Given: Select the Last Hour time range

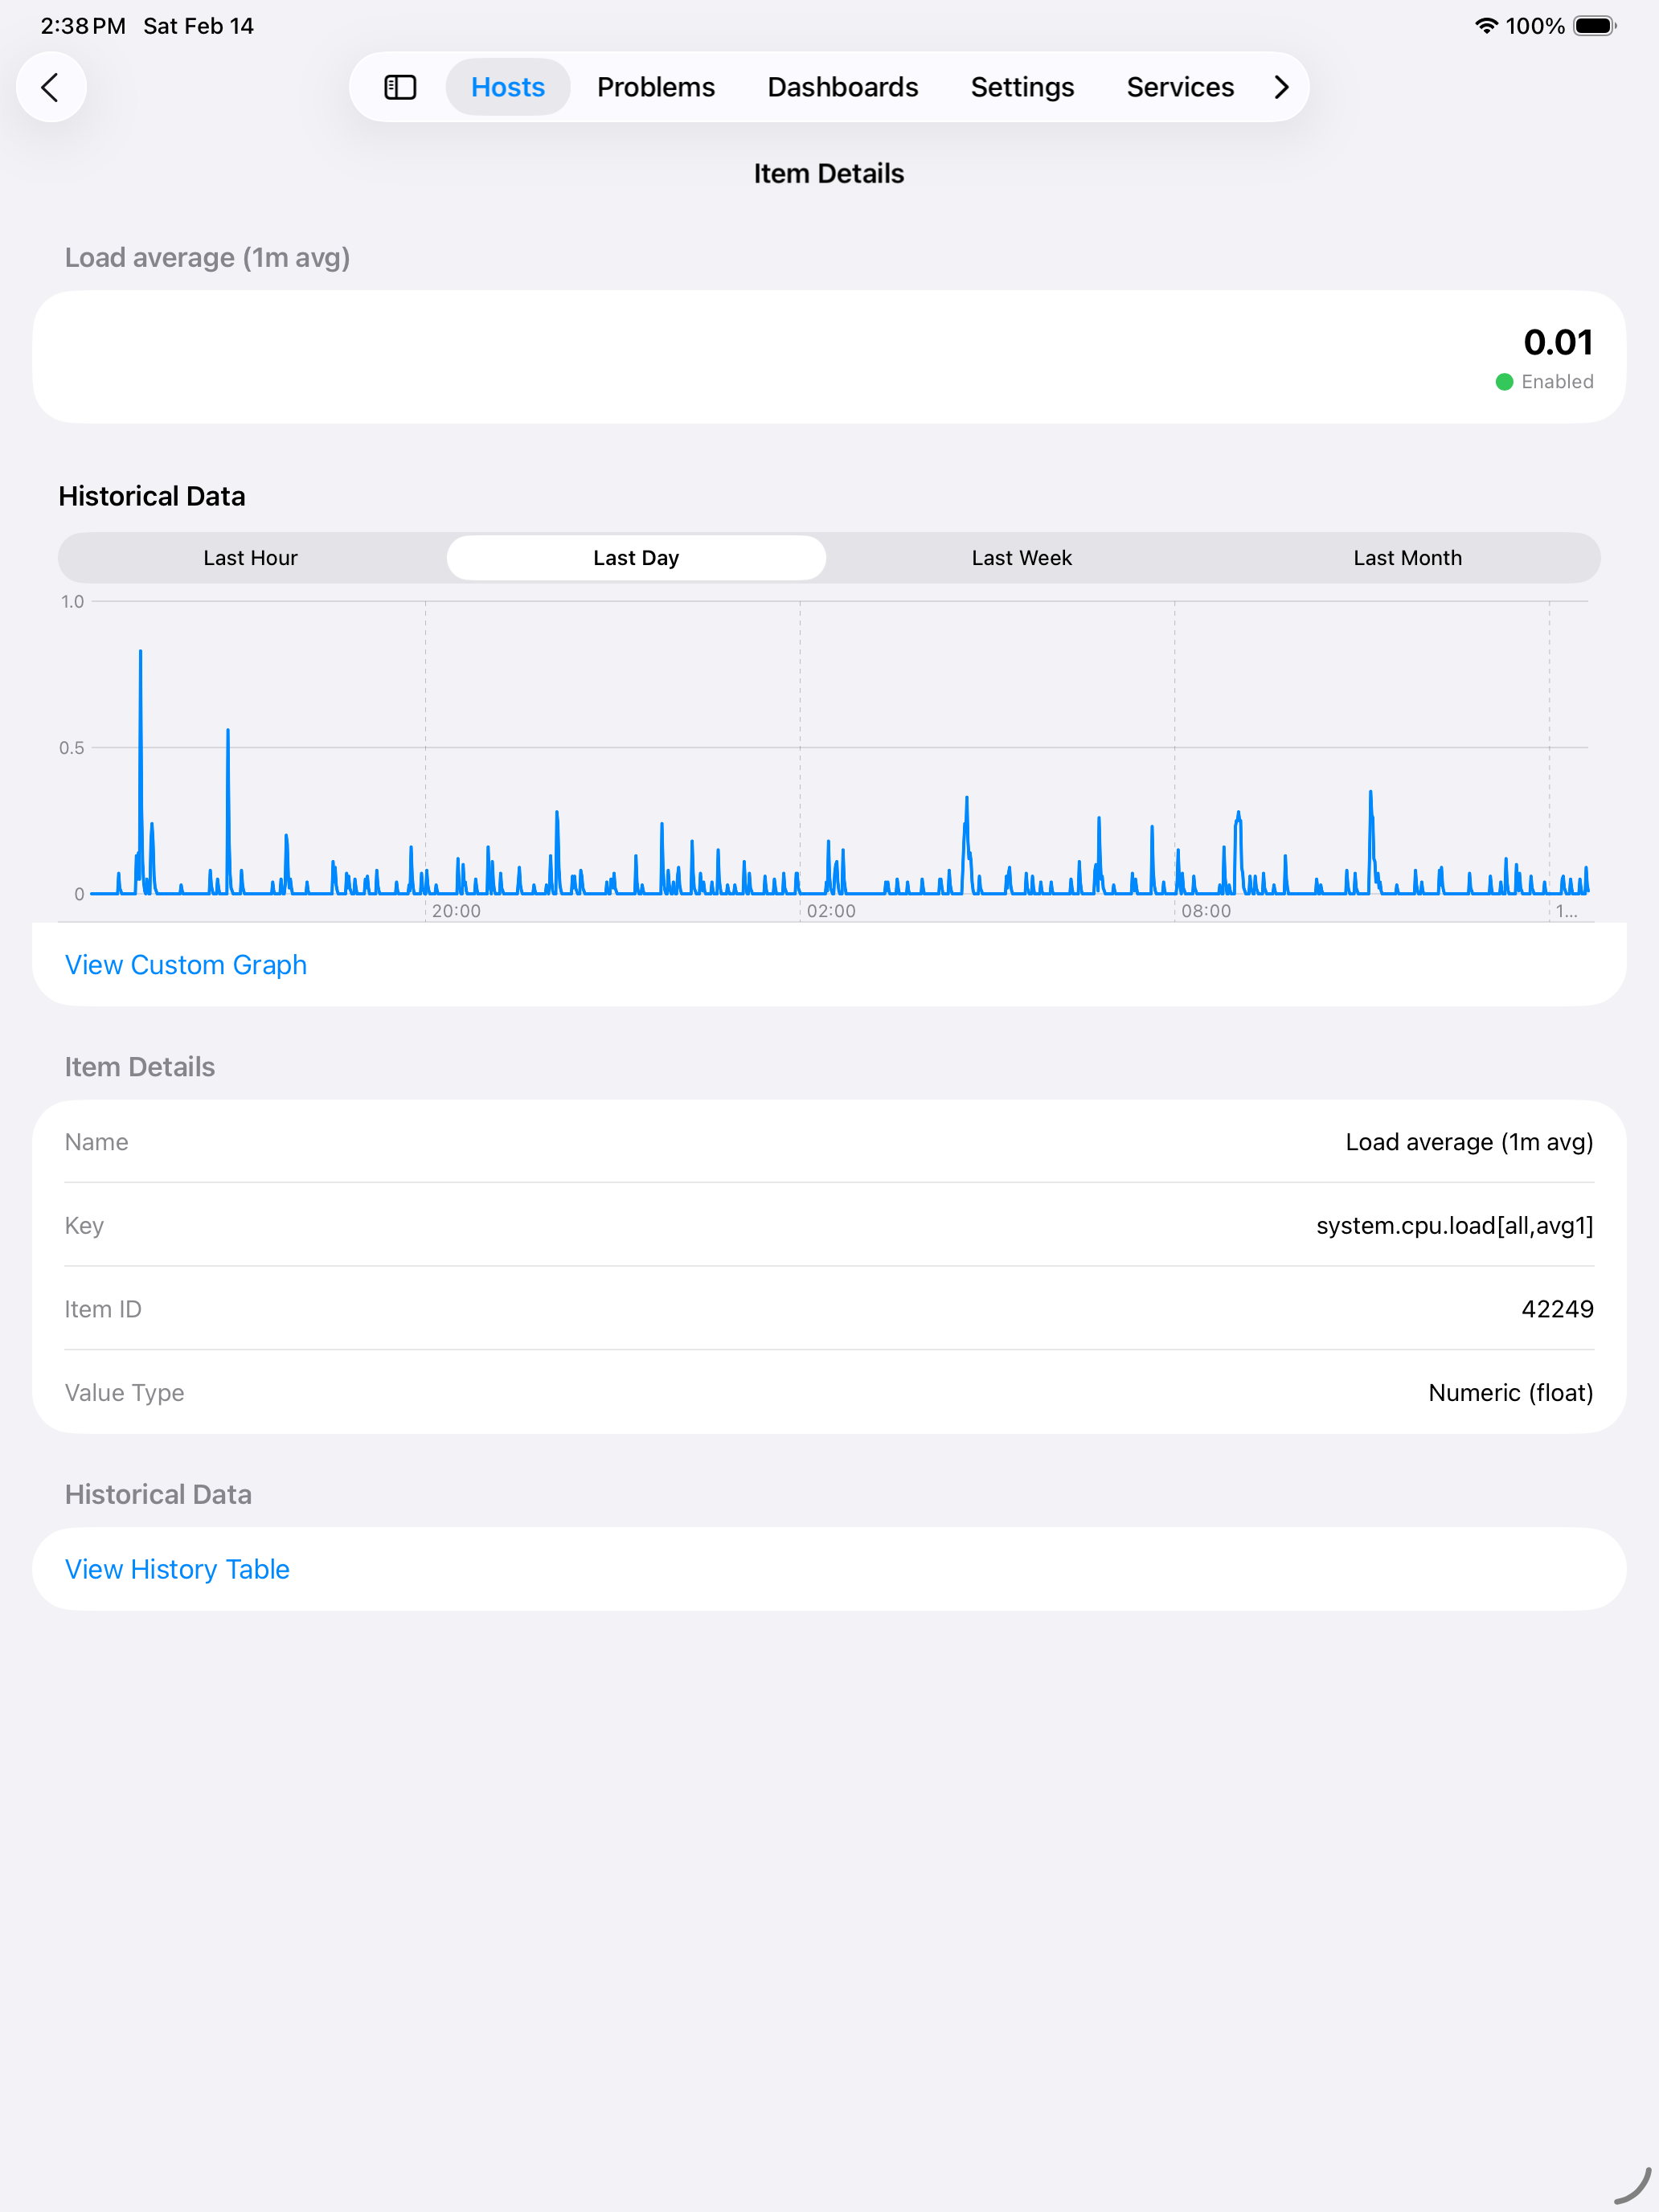Looking at the screenshot, I should pos(250,558).
